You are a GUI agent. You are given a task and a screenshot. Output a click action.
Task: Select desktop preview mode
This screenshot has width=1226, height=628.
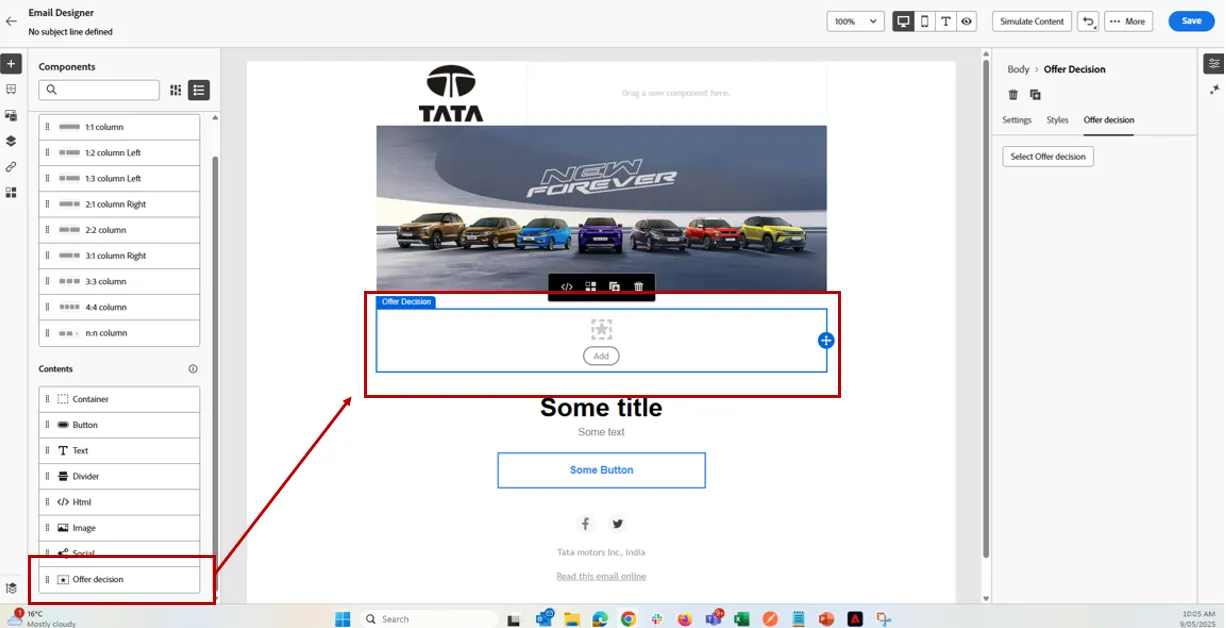pos(904,21)
